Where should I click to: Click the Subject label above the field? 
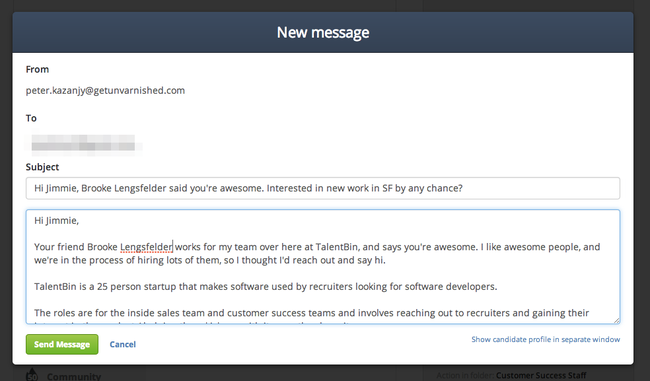click(42, 167)
